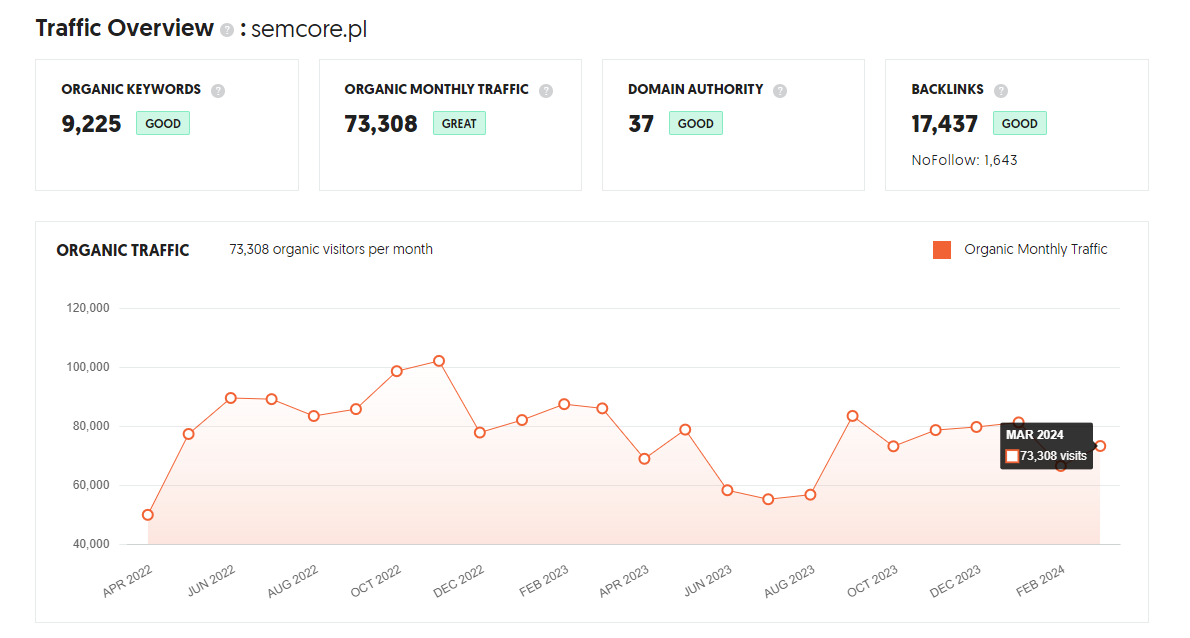Screen dimensions: 1190x638
Task: Select the peak NOV 2022 data point
Action: pos(439,361)
